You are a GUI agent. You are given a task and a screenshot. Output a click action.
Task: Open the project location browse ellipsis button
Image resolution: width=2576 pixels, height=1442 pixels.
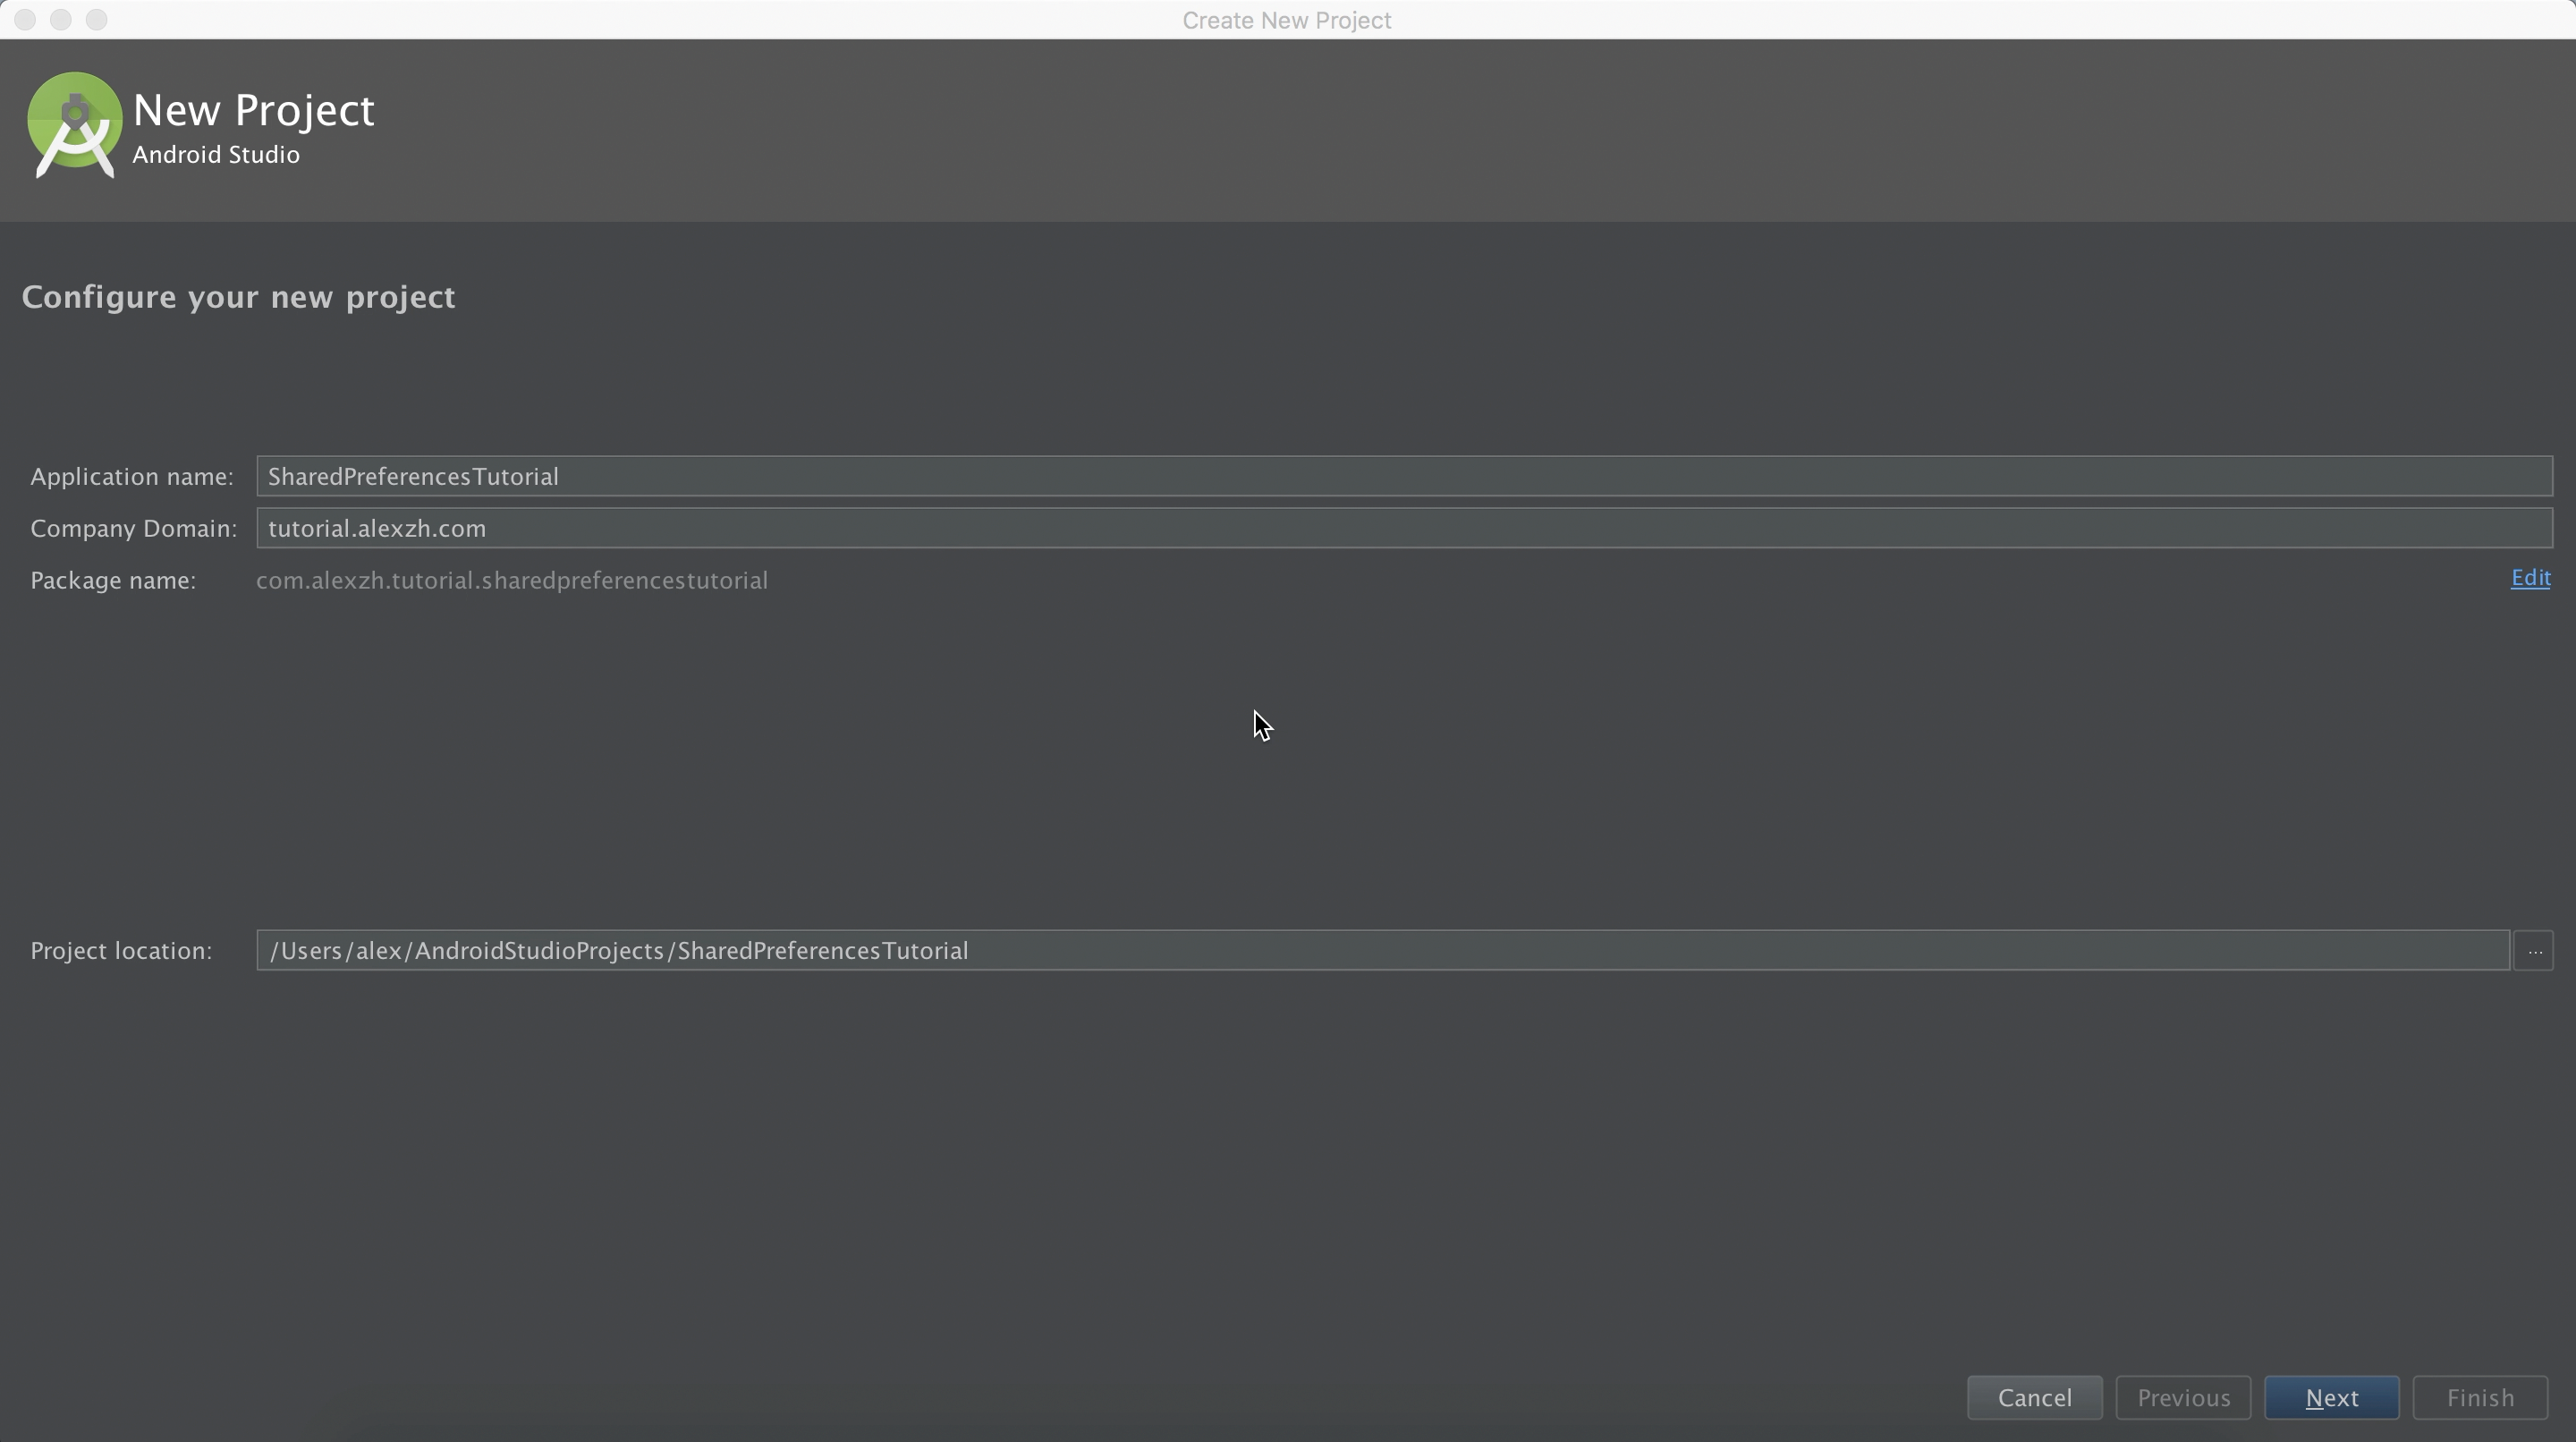pyautogui.click(x=2534, y=951)
